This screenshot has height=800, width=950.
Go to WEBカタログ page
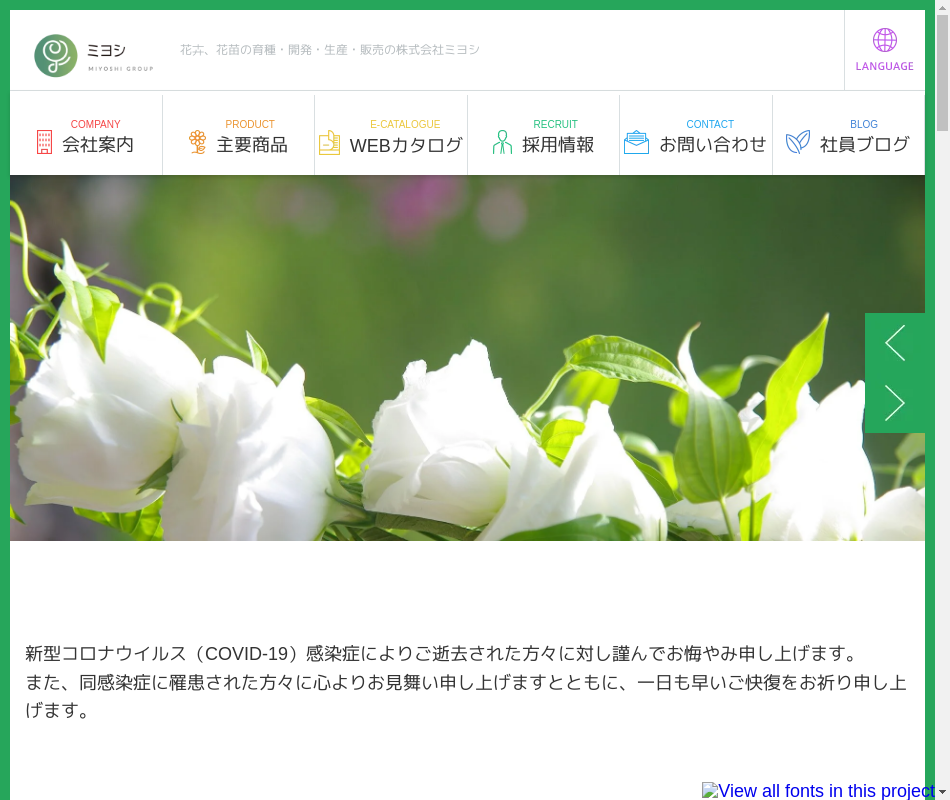[406, 145]
